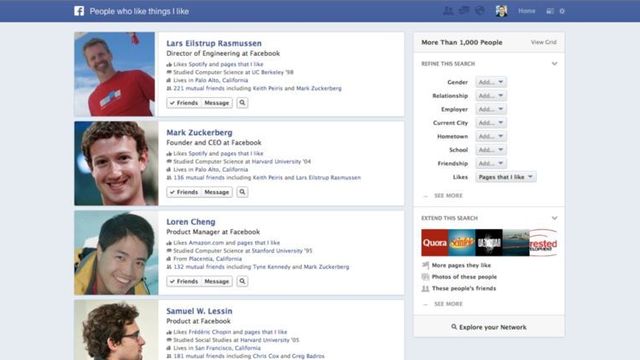Open Samuel W. Lessin's profile name link
This screenshot has width=640, height=360.
[199, 311]
